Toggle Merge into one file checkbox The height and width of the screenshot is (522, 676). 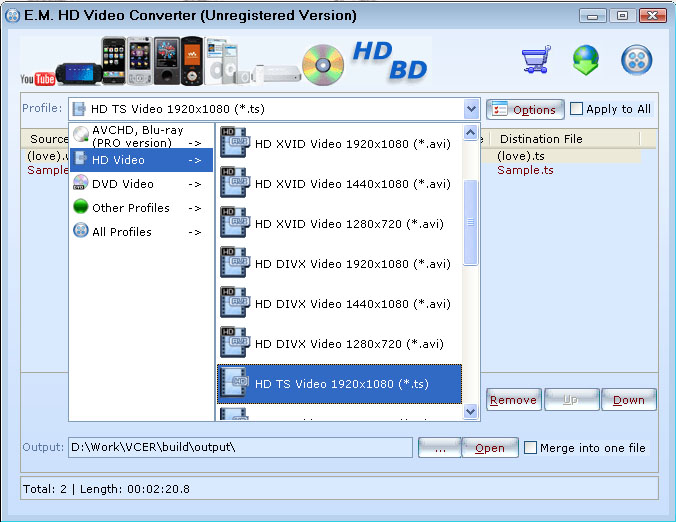[531, 448]
